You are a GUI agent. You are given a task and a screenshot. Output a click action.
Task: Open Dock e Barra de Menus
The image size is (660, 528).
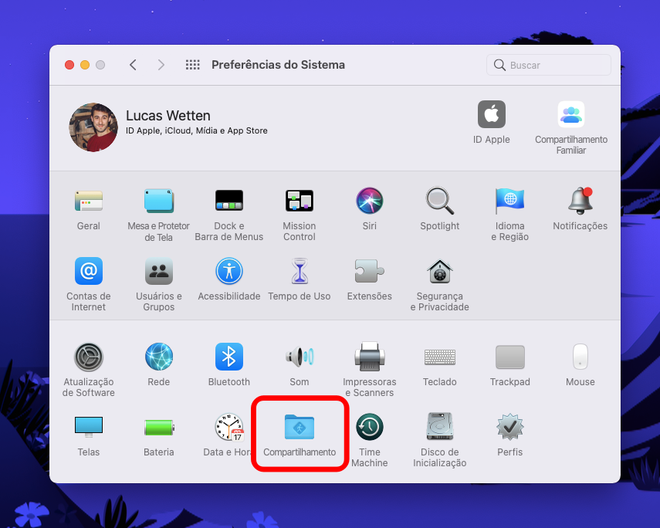(229, 201)
